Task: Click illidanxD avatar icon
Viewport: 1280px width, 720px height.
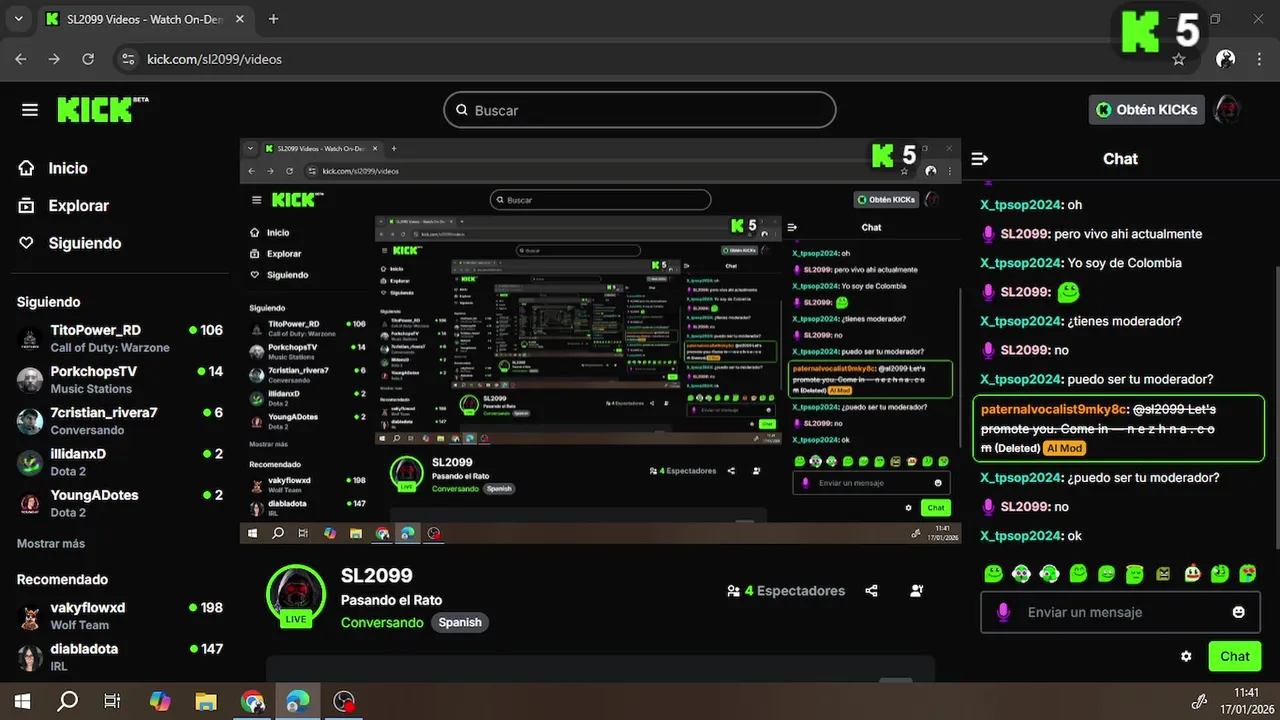Action: [x=30, y=462]
